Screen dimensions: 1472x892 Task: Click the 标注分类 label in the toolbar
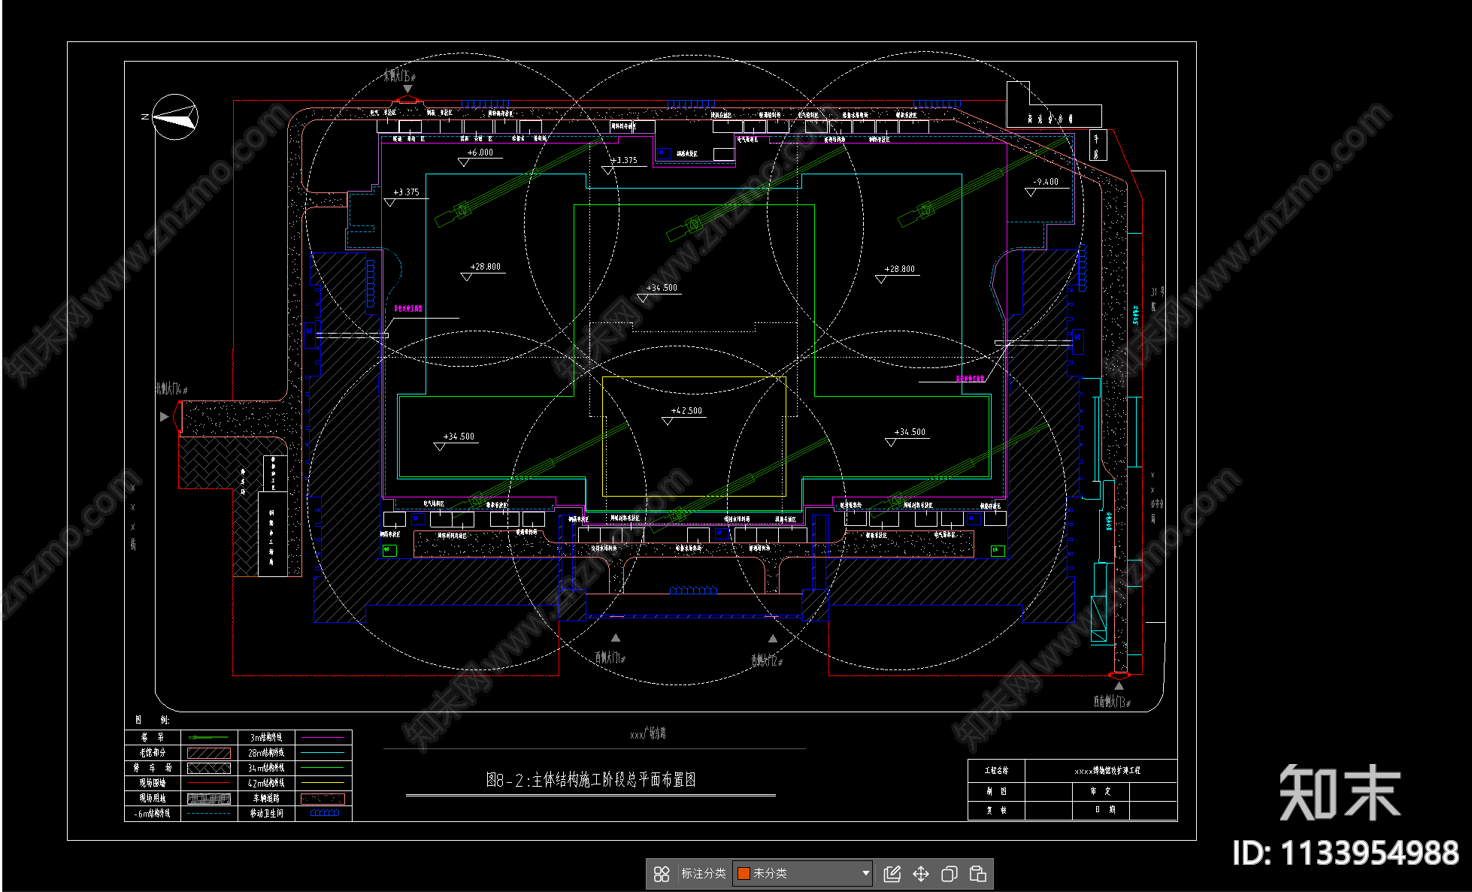[703, 874]
